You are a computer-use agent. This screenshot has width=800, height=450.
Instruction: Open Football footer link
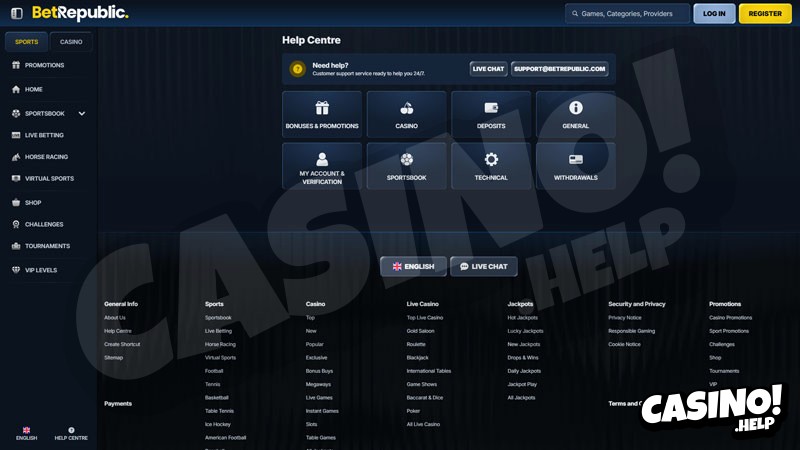click(214, 371)
